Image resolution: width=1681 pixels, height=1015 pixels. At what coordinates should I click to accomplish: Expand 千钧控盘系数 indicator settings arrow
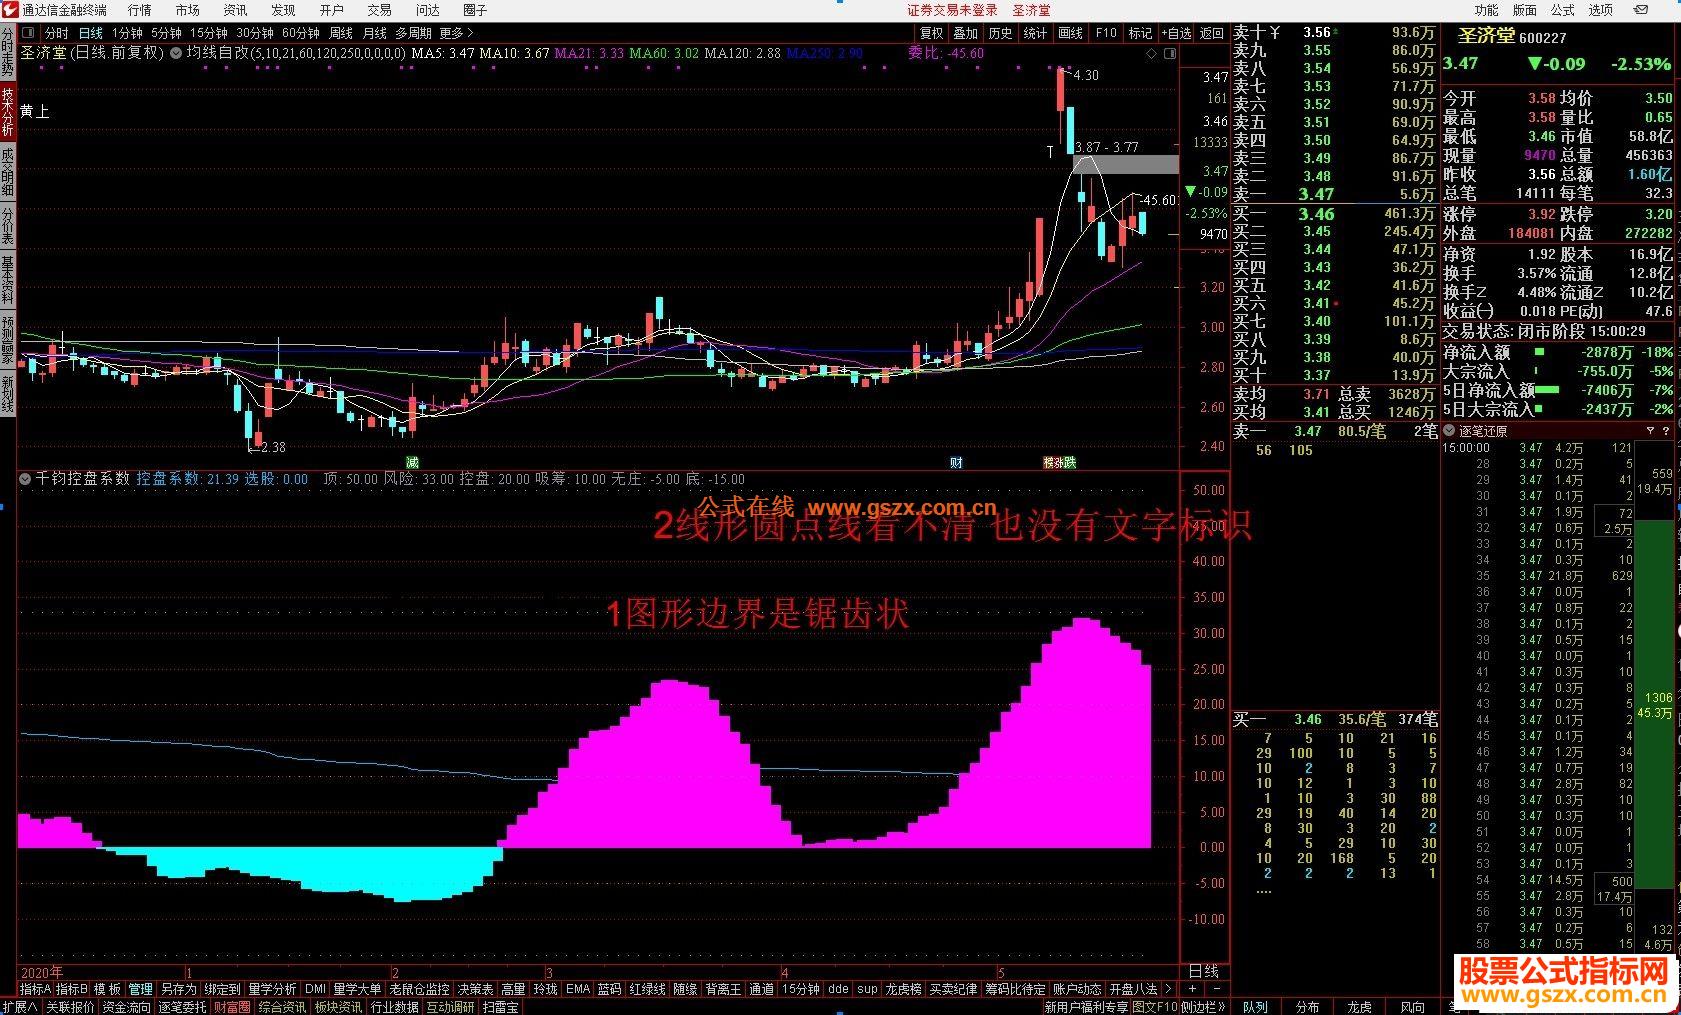[25, 479]
